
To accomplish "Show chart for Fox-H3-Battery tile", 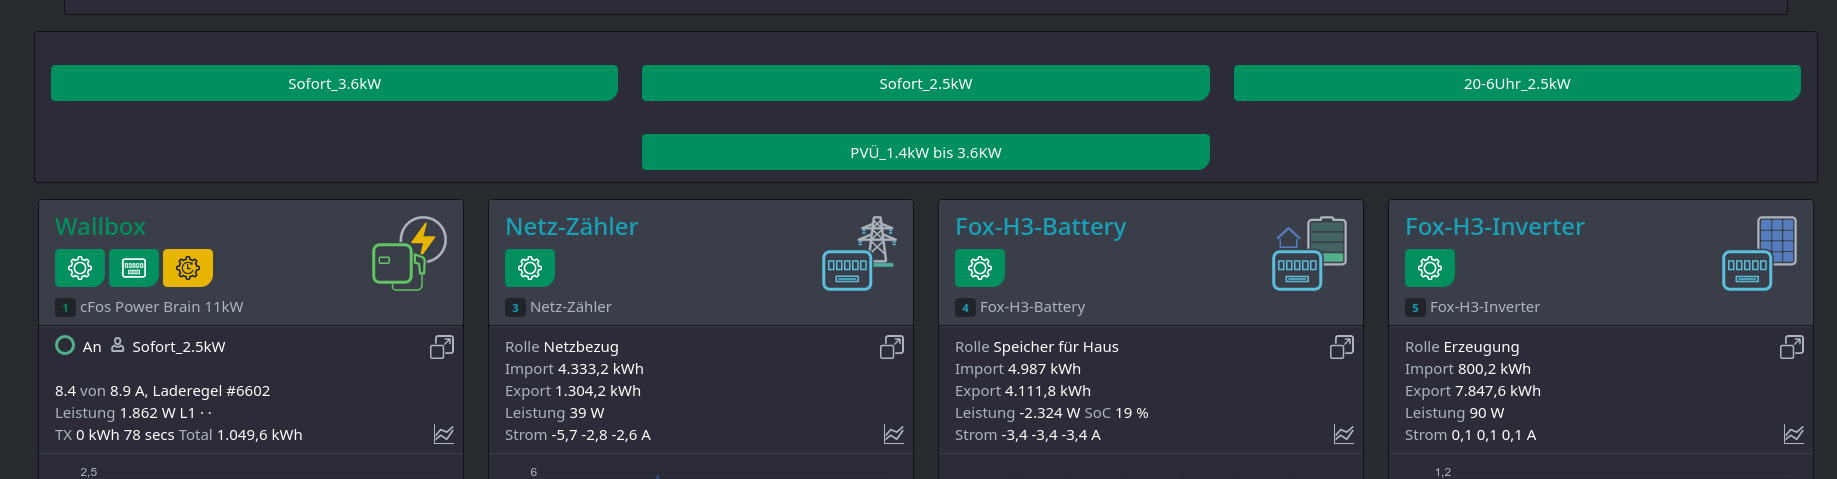I will click(x=1344, y=434).
